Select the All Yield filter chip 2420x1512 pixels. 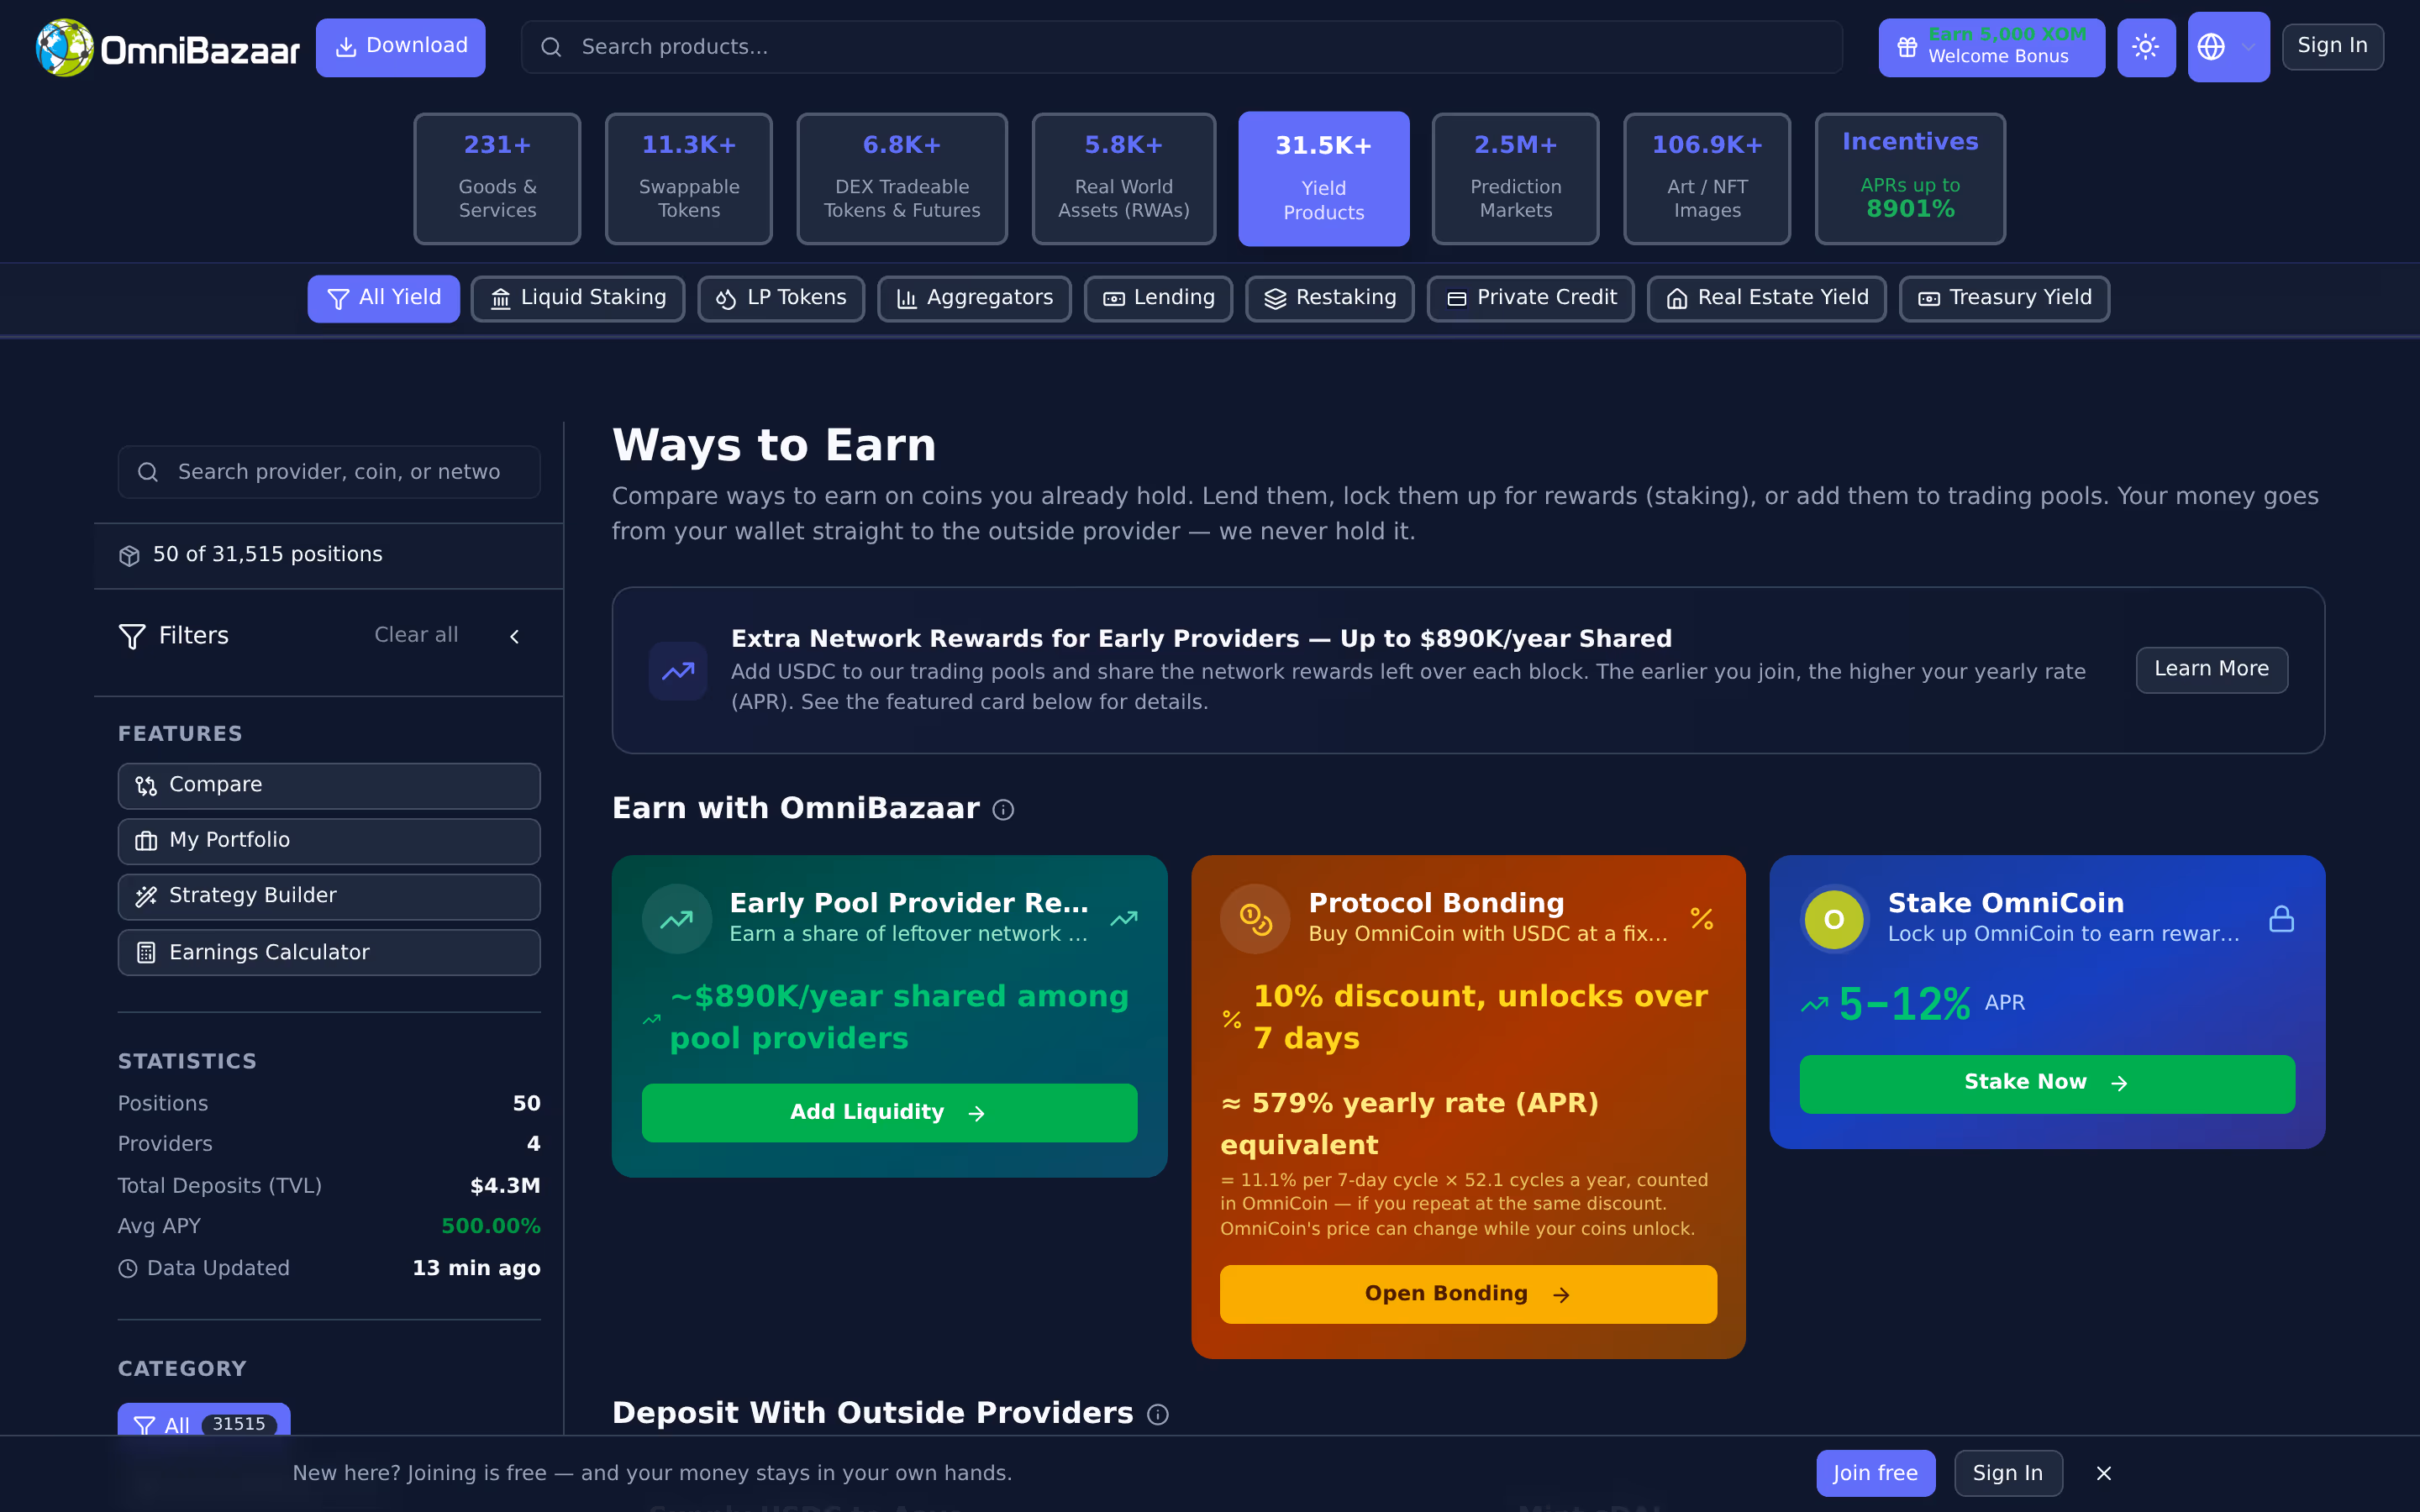pyautogui.click(x=384, y=298)
